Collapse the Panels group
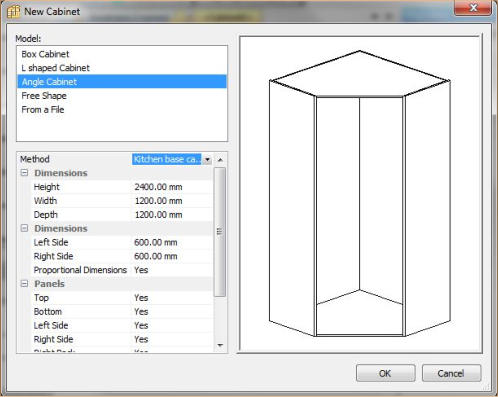 point(24,284)
